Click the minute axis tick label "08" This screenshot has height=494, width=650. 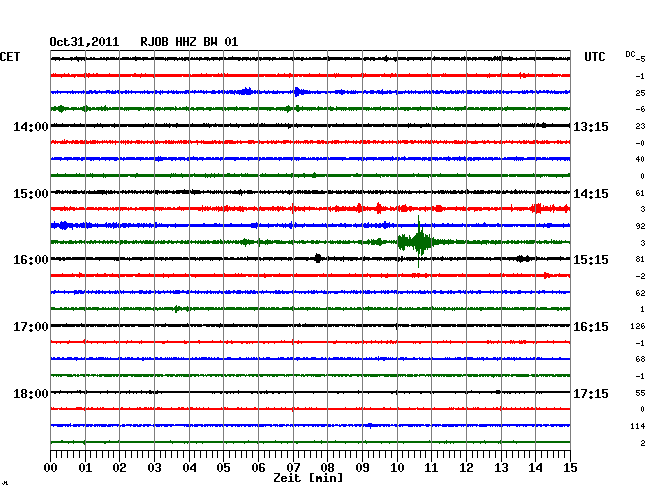coord(327,467)
